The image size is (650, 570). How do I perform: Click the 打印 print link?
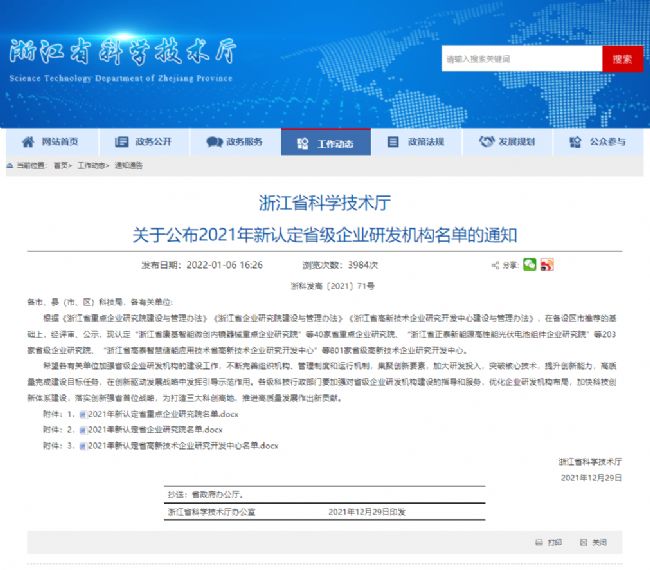pos(555,542)
